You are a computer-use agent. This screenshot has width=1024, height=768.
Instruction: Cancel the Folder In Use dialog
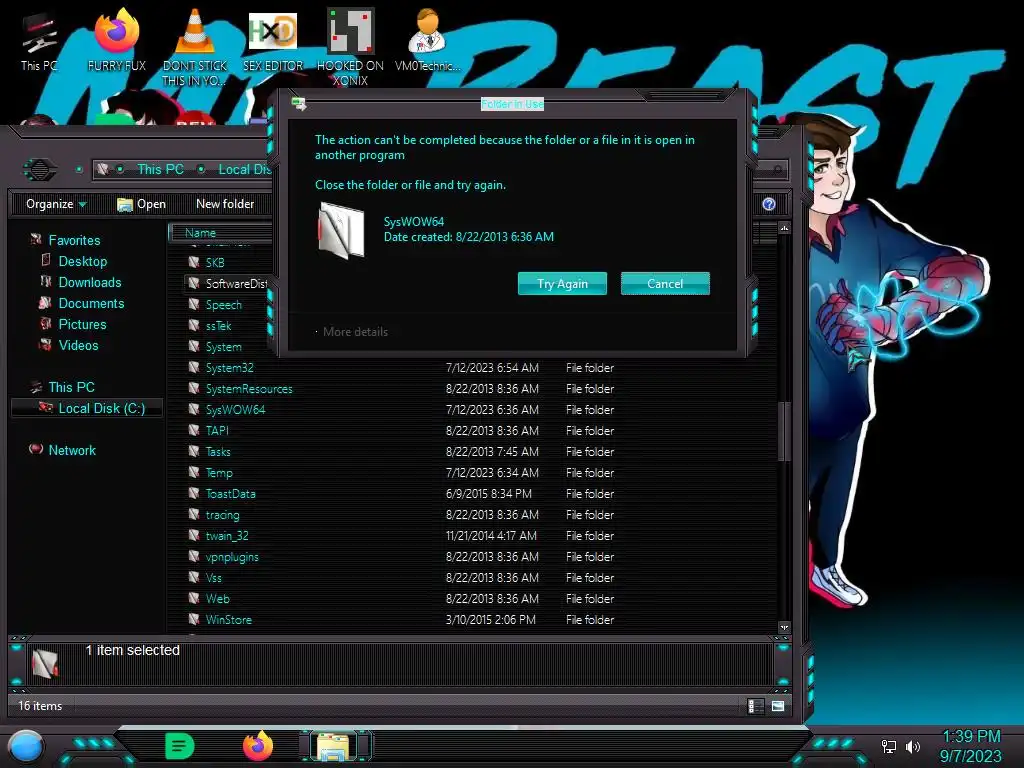[x=665, y=283]
